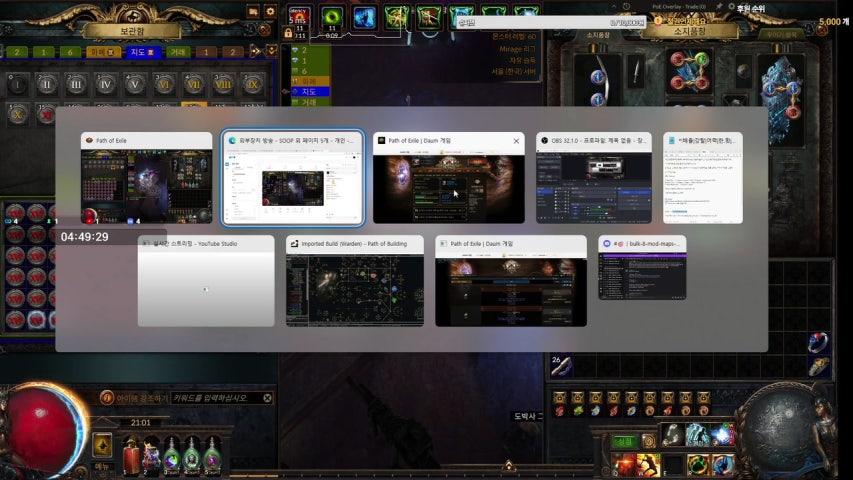Image resolution: width=853 pixels, height=480 pixels.
Task: Open the orange 화폐 stash tab
Action: click(103, 52)
